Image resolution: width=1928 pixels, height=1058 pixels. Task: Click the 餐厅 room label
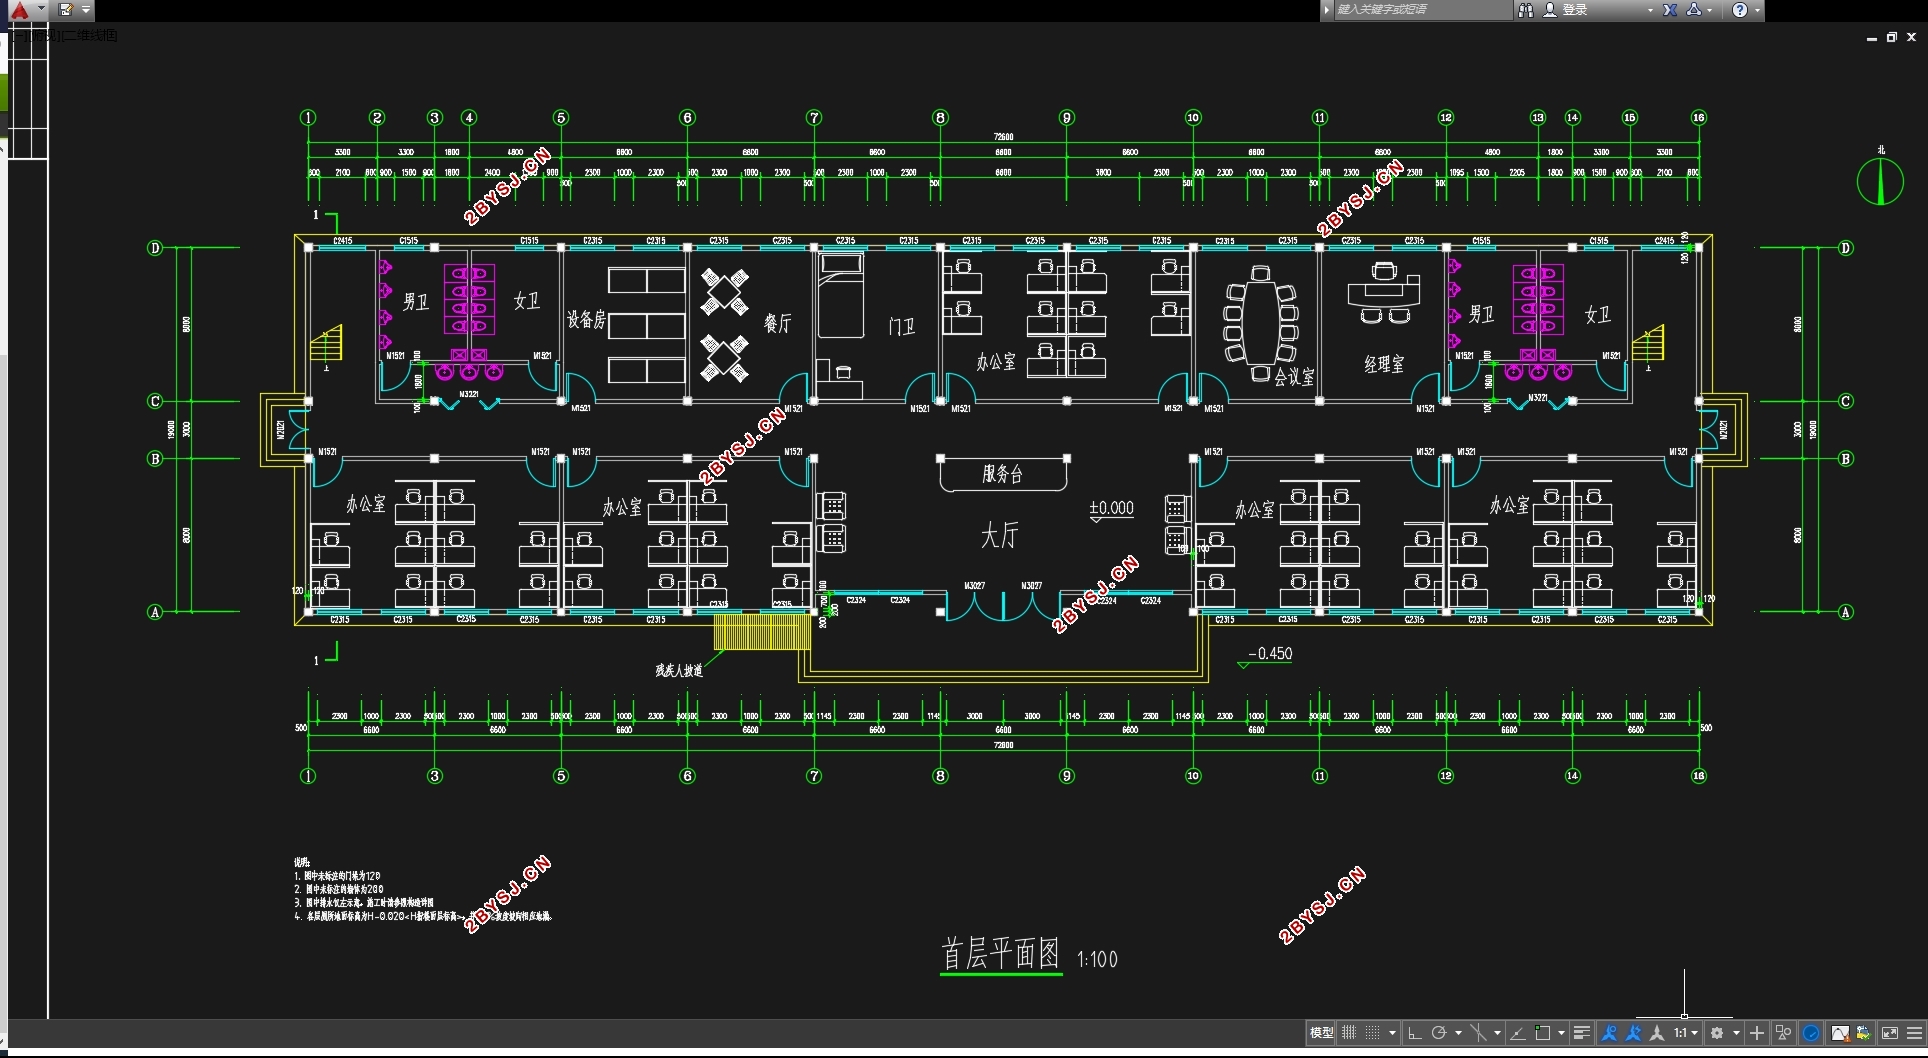click(777, 322)
